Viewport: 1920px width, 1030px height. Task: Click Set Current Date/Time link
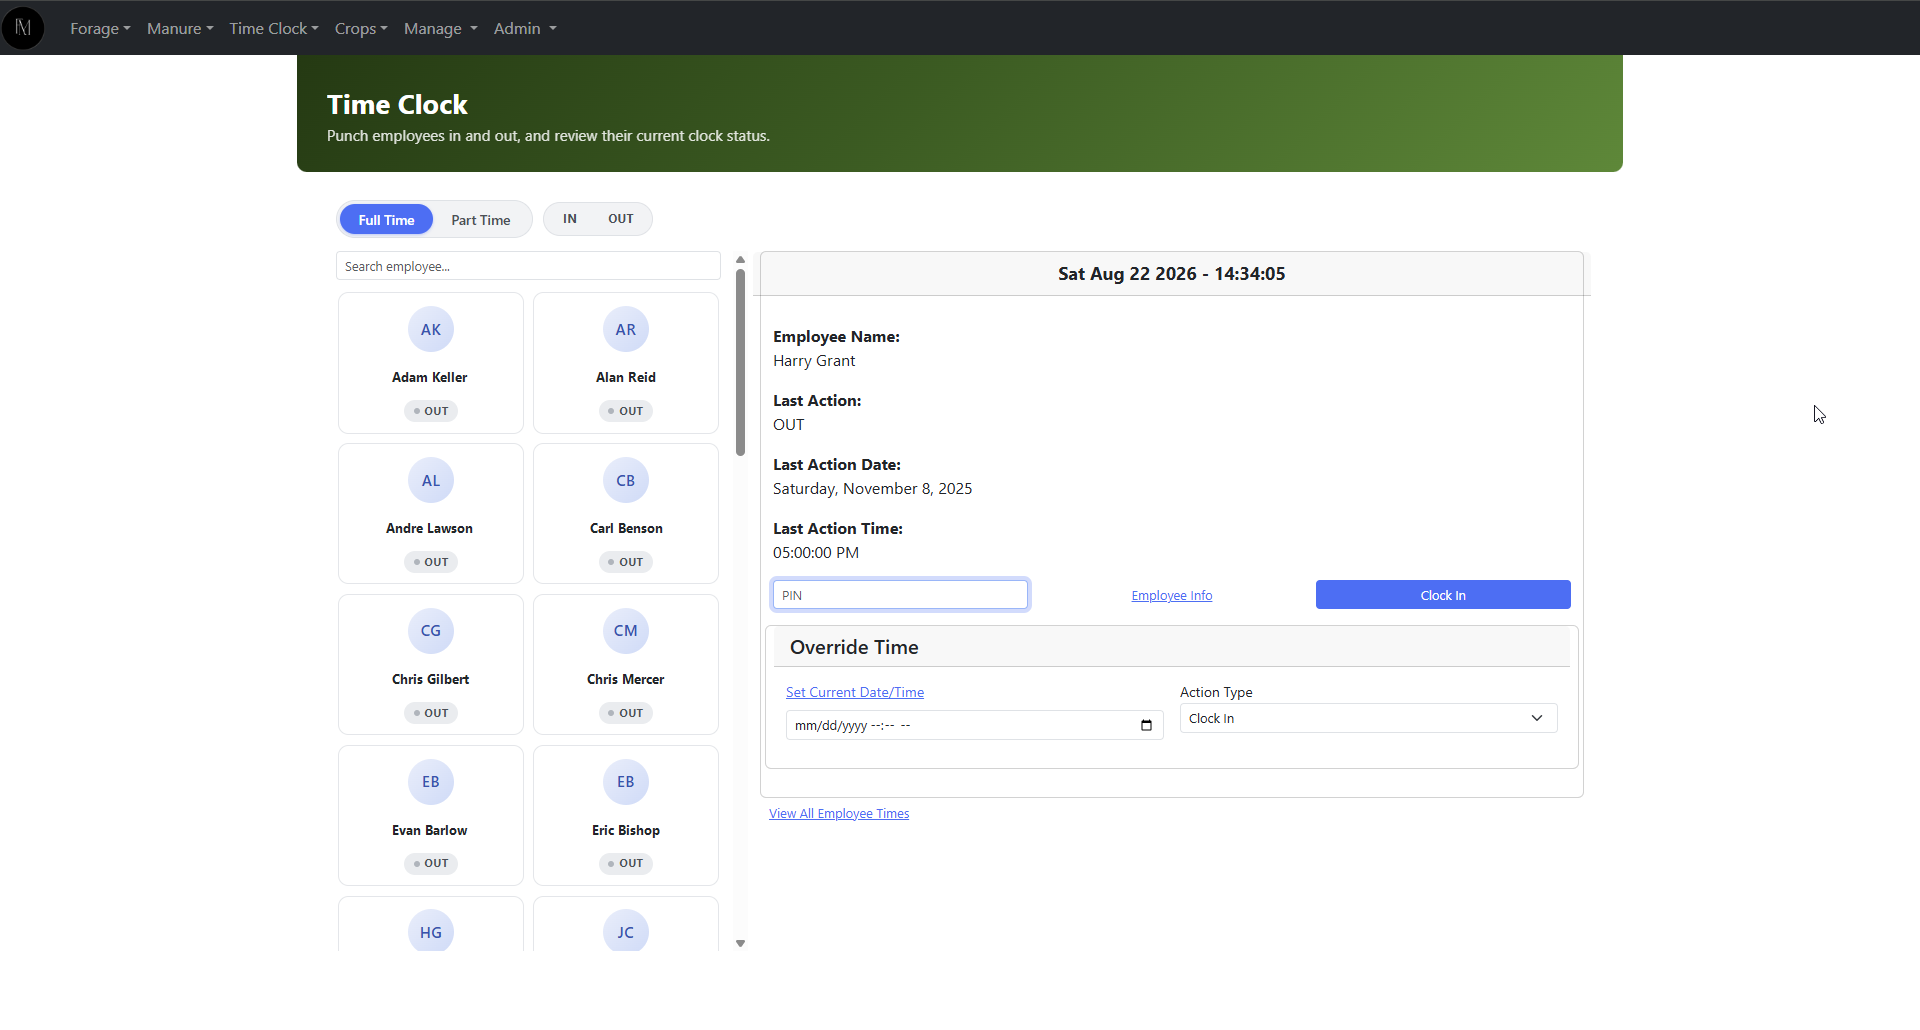tap(855, 692)
